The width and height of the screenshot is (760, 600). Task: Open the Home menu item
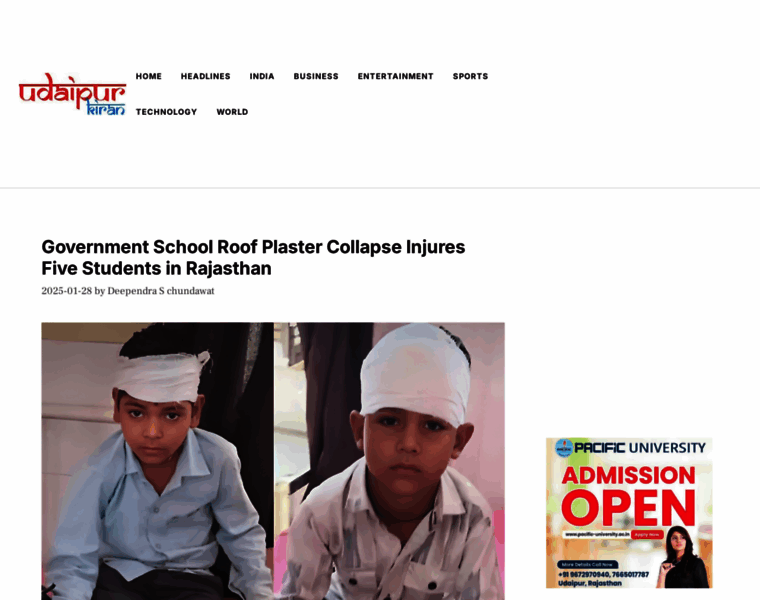(149, 76)
